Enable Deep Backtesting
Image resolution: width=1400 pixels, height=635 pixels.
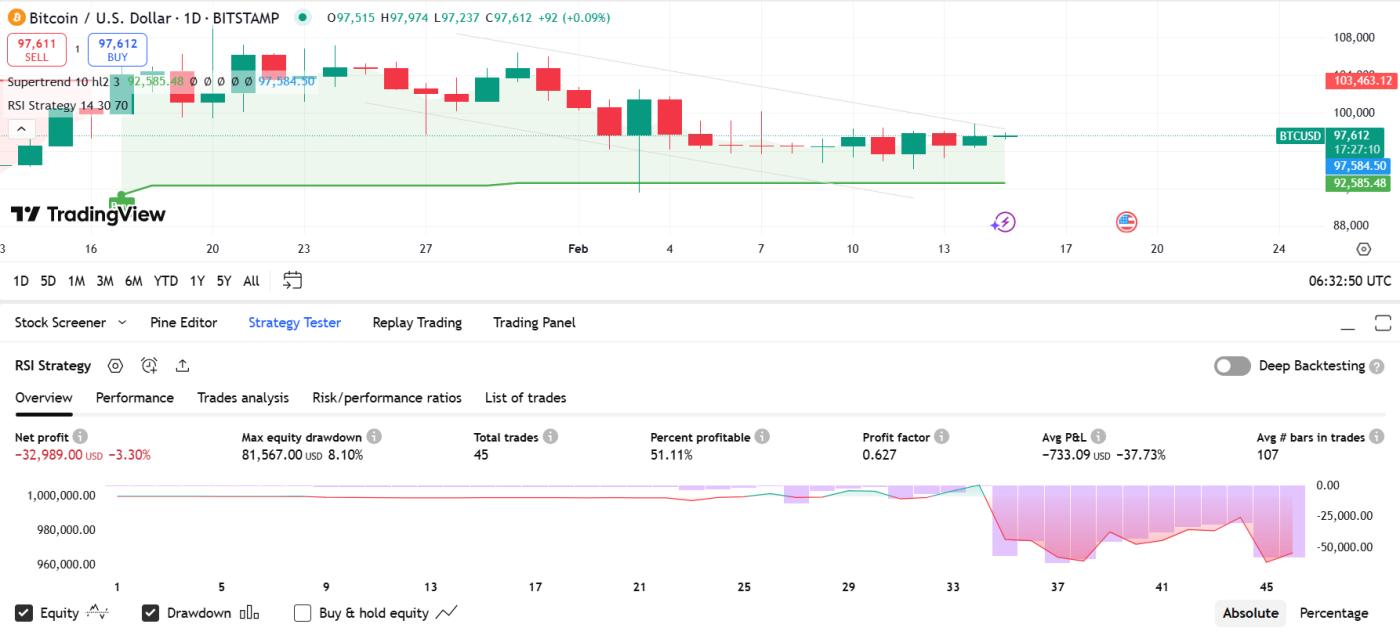1233,366
